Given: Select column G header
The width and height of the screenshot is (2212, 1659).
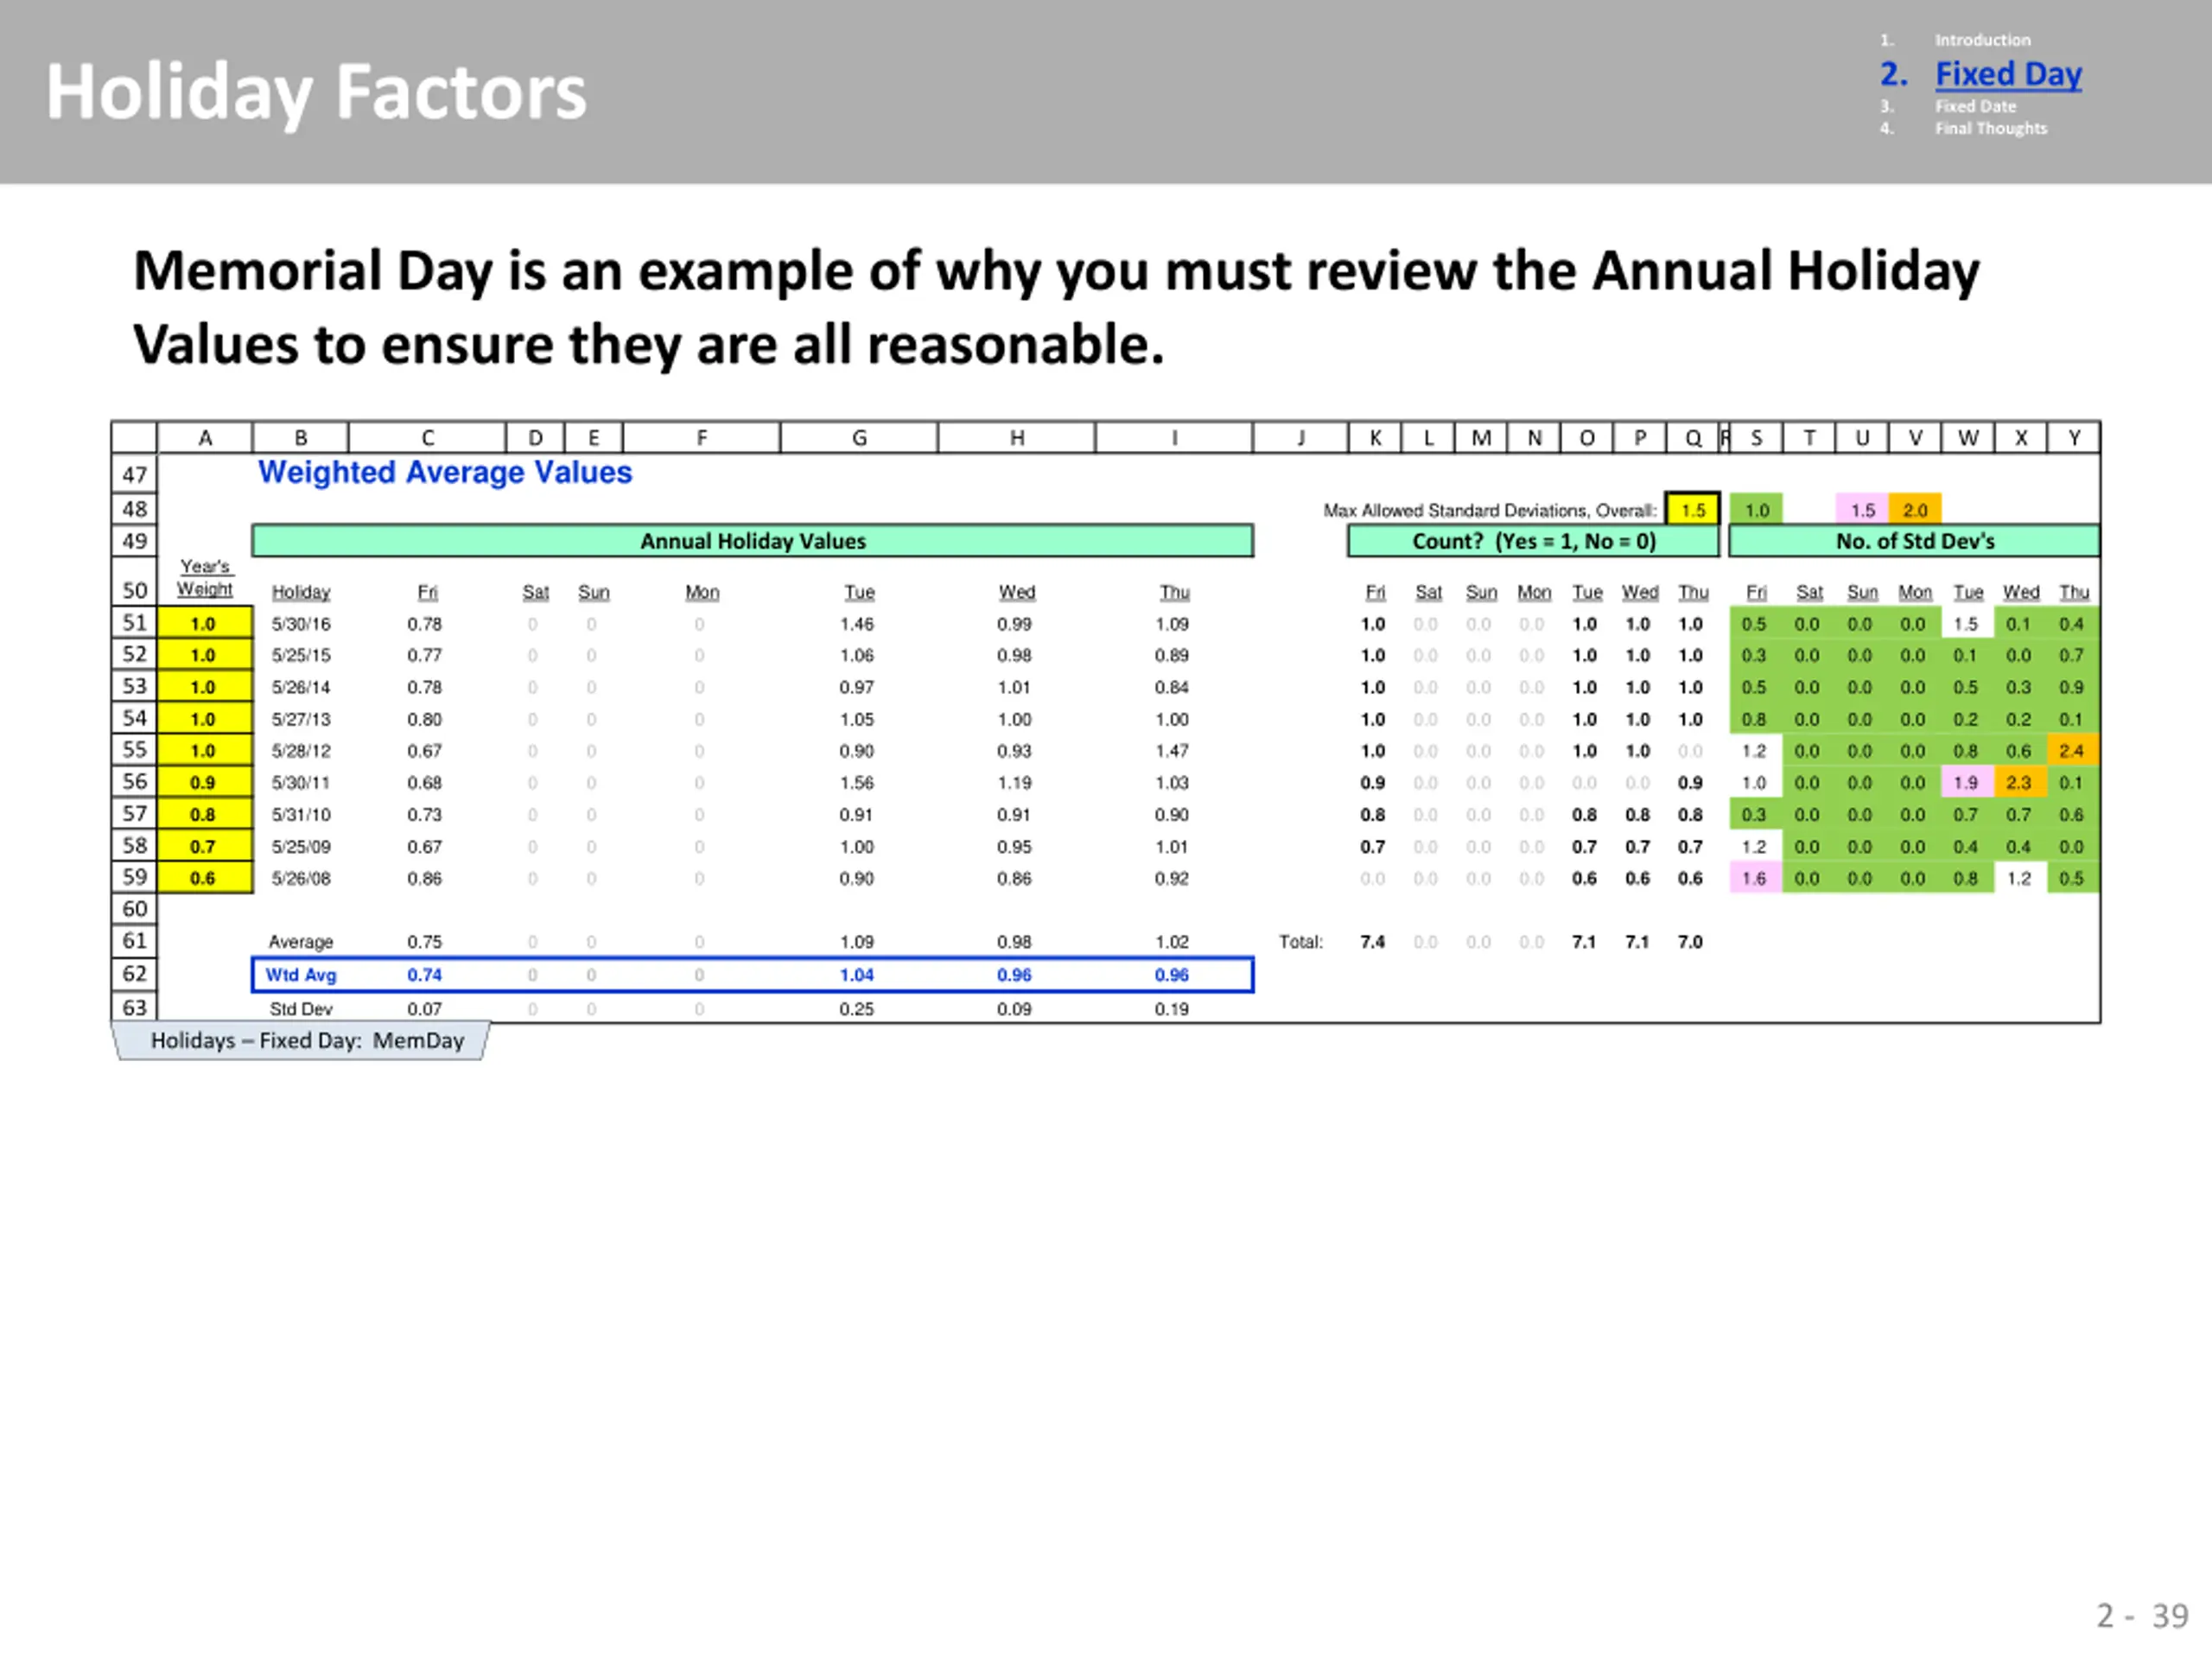Looking at the screenshot, I should (x=859, y=438).
